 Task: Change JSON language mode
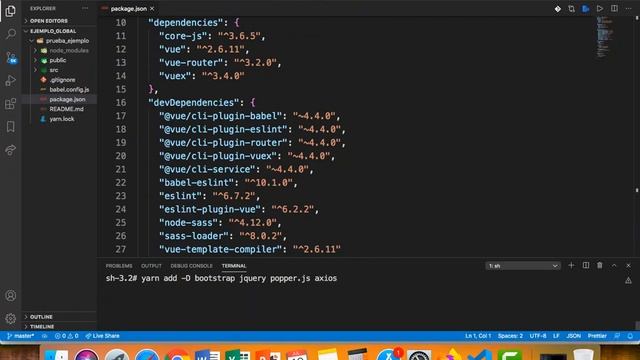point(573,336)
